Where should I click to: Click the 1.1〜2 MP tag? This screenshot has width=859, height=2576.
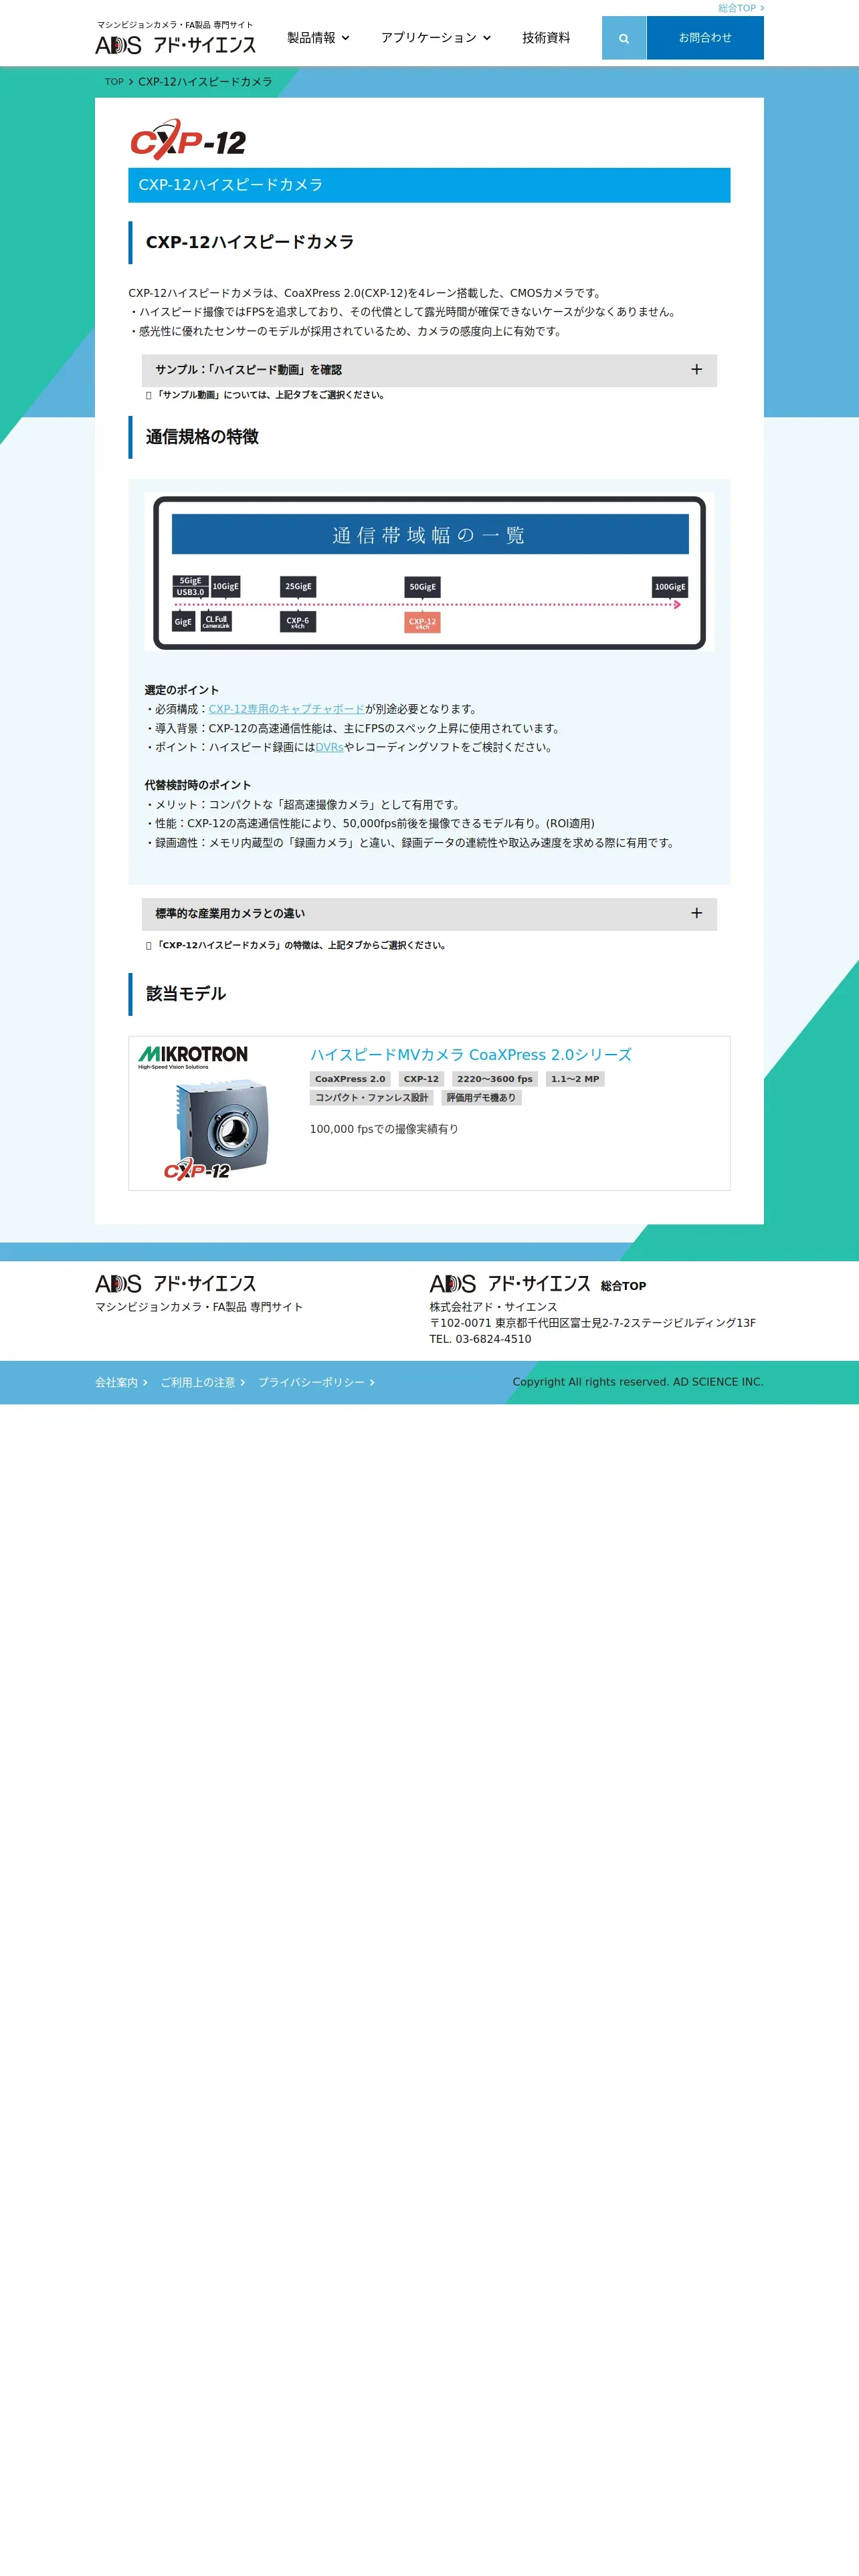[575, 1079]
